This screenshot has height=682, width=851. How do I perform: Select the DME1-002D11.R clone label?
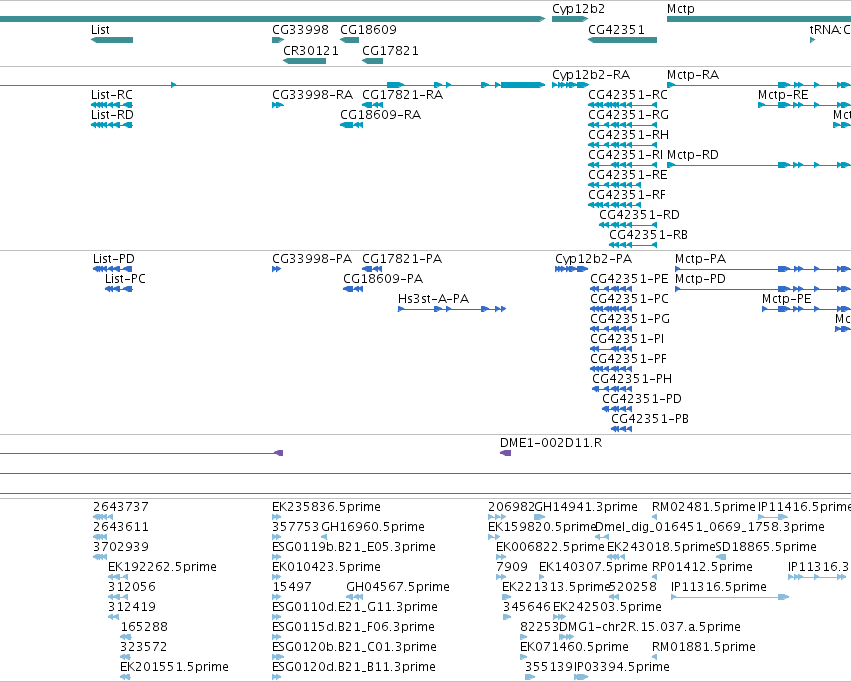pos(551,443)
